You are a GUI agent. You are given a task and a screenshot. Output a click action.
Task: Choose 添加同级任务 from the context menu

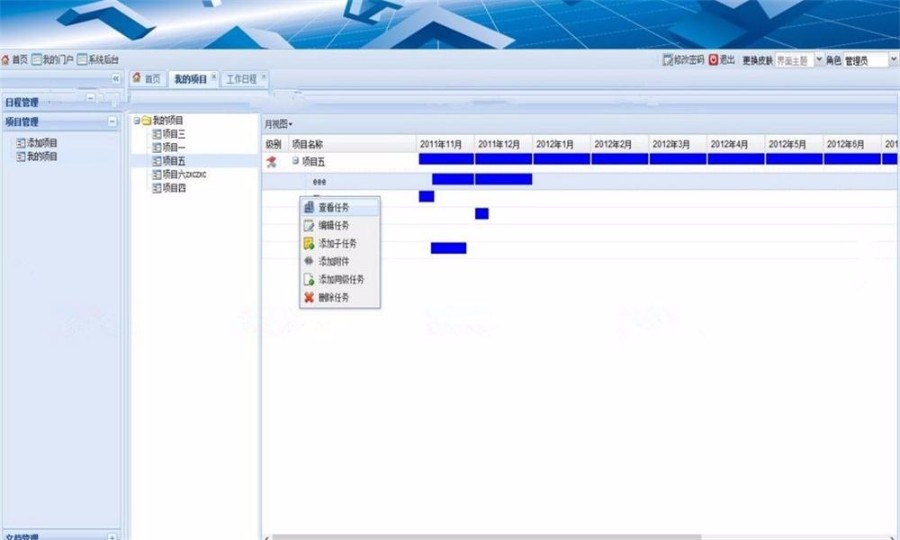(x=340, y=279)
